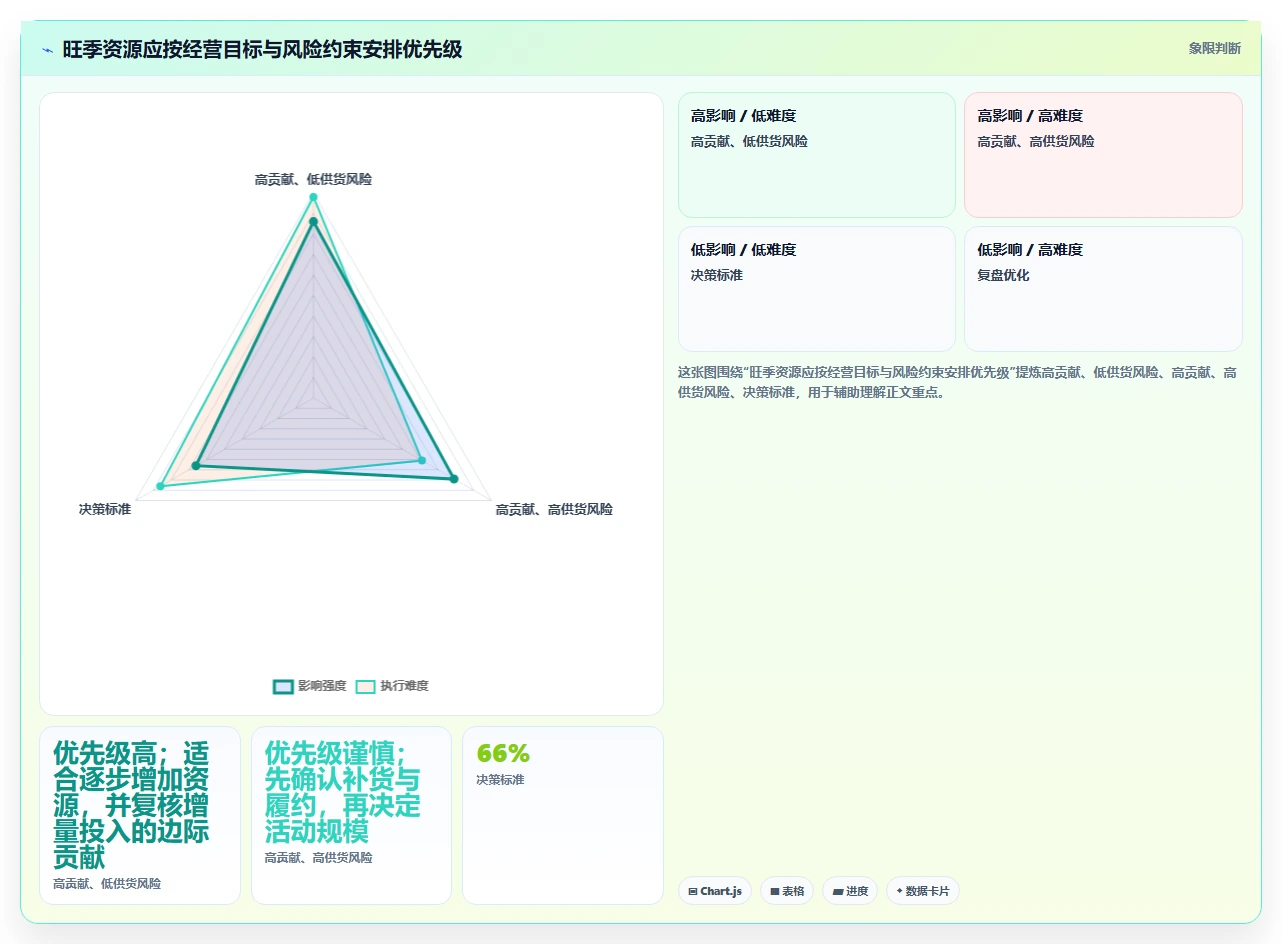Open the 高影响 / 高难度 quadrant card
This screenshot has height=944, width=1282.
pyautogui.click(x=1103, y=155)
